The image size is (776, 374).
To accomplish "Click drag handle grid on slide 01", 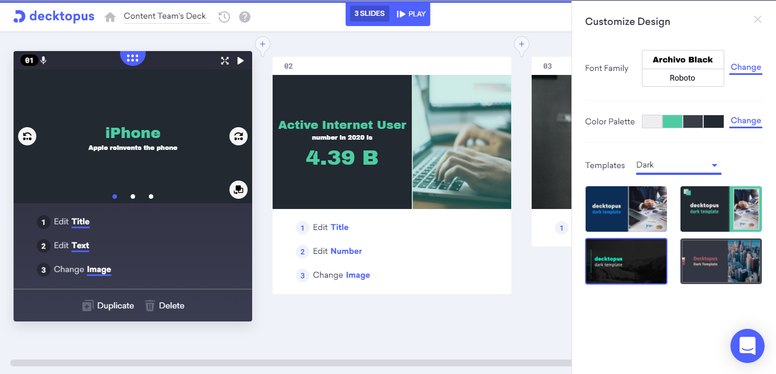I will coord(133,58).
